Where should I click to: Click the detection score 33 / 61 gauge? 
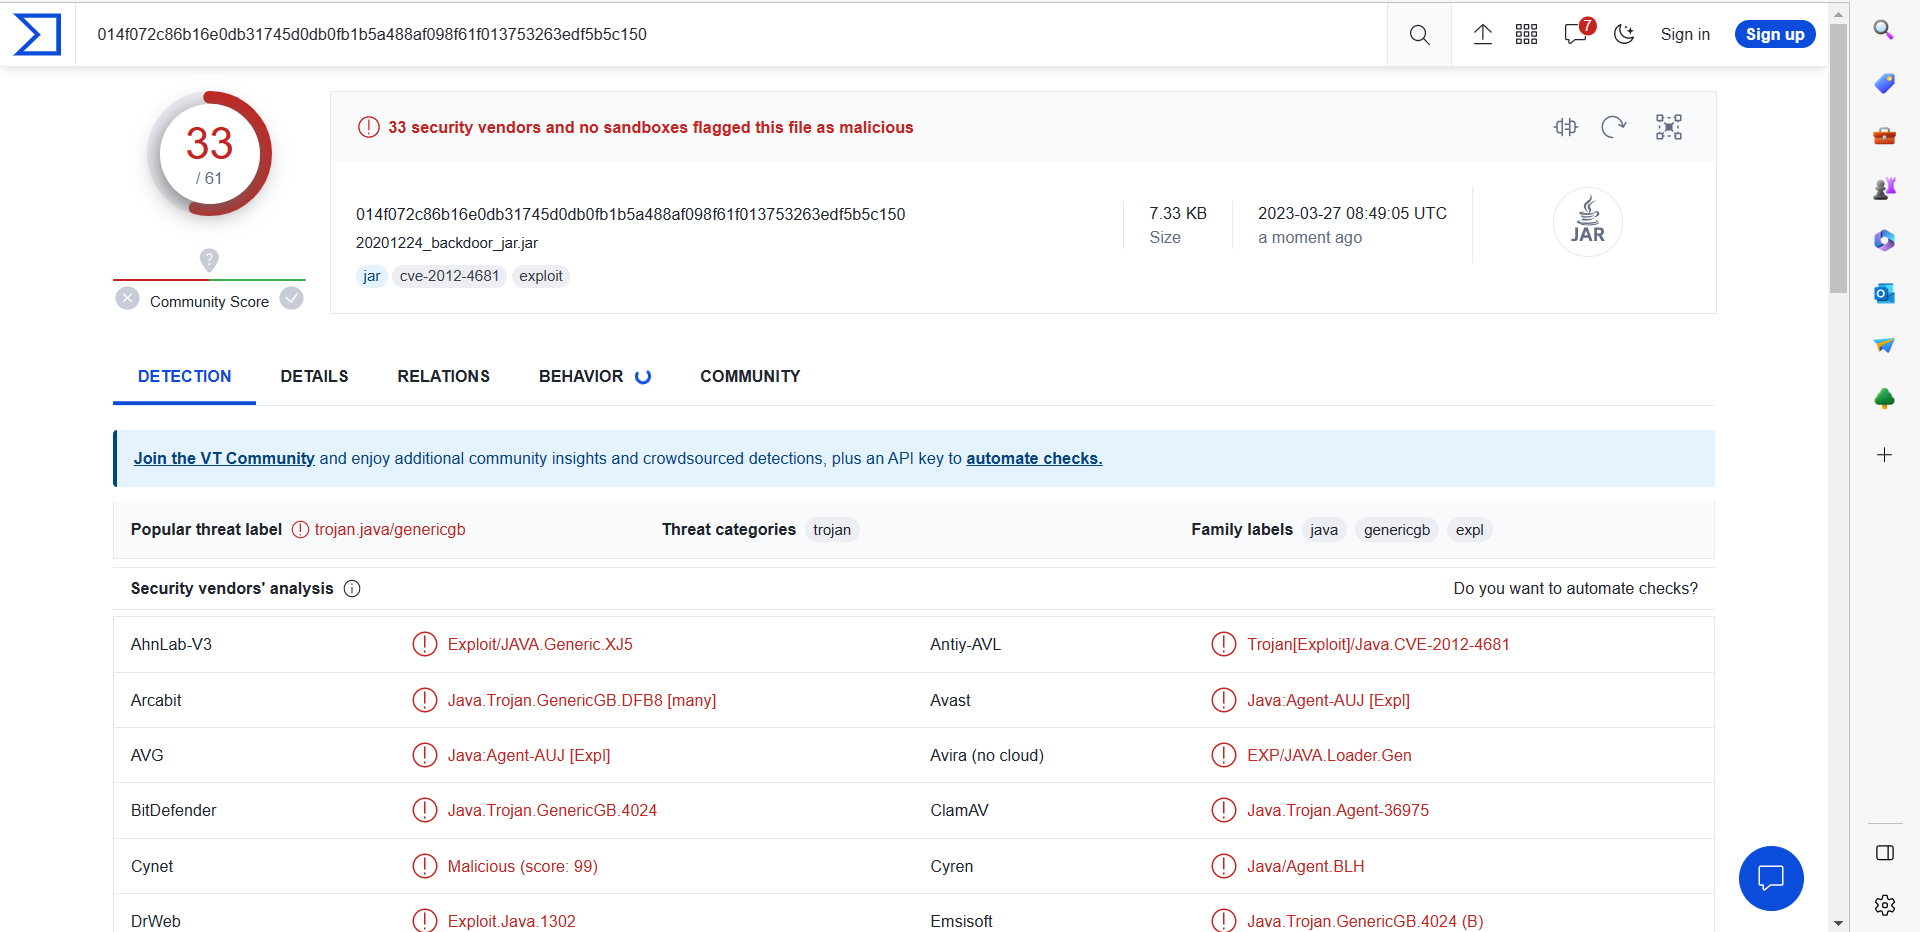(209, 154)
